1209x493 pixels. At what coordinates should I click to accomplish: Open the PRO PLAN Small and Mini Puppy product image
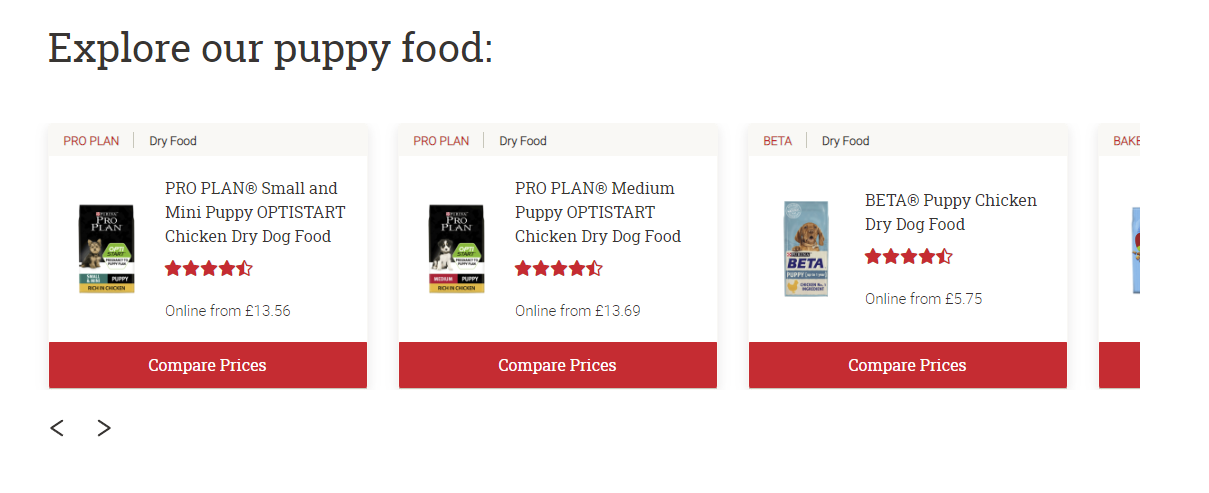[107, 248]
